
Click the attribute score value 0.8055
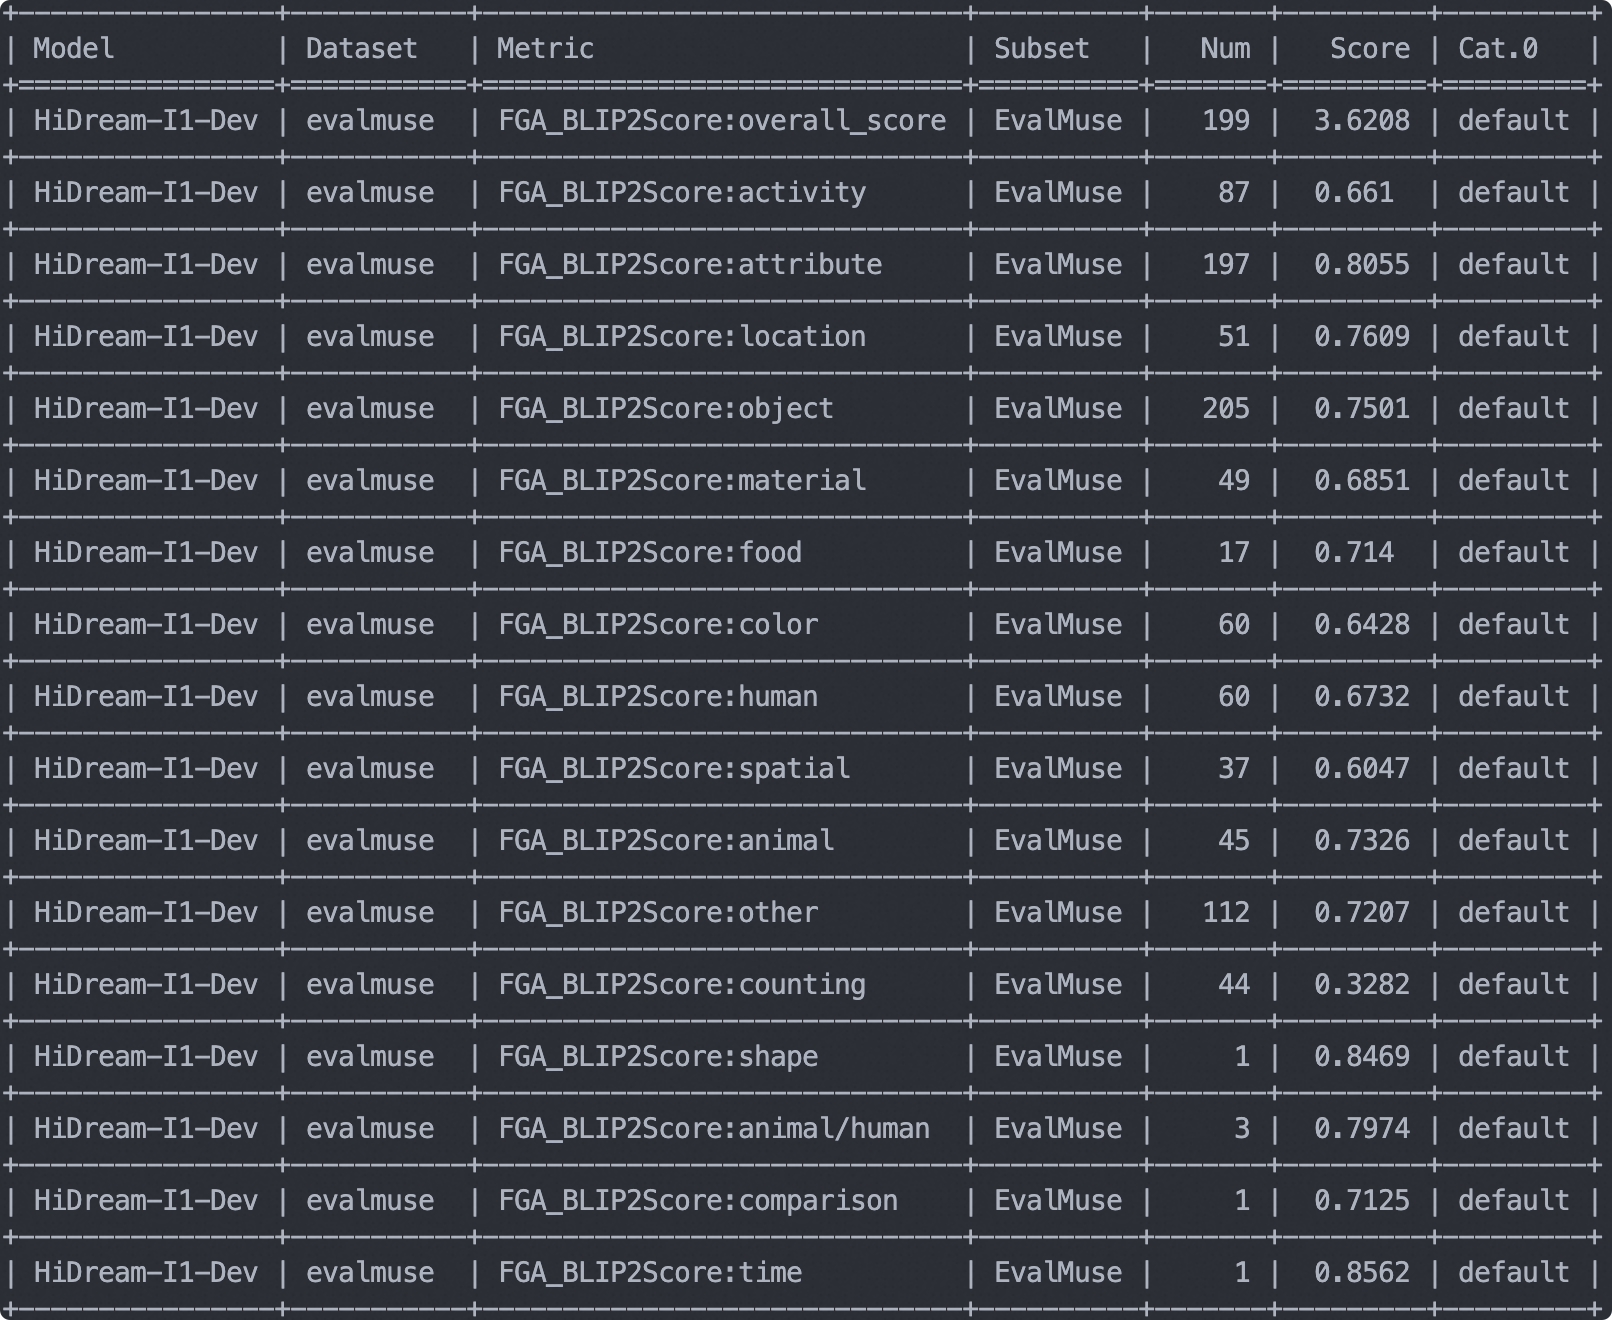click(x=1361, y=265)
